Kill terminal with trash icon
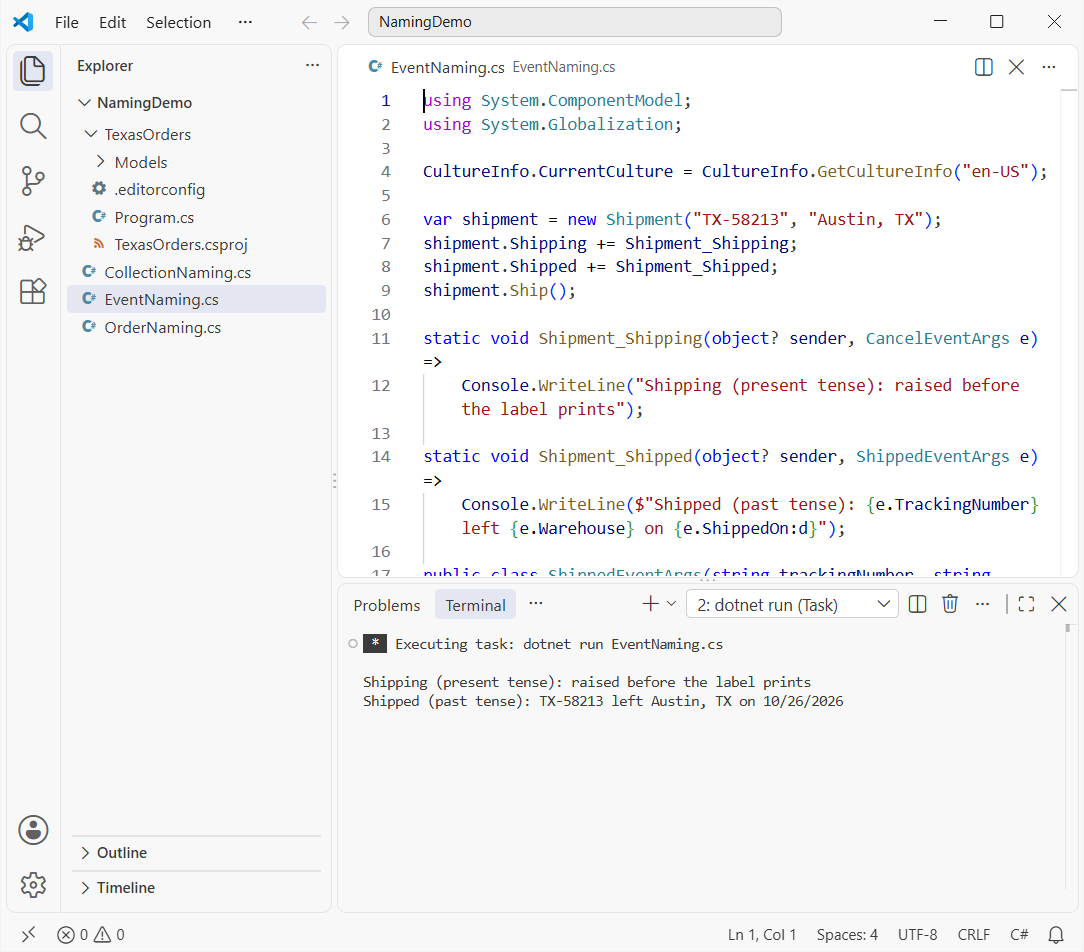Viewport: 1084px width, 952px height. point(950,604)
